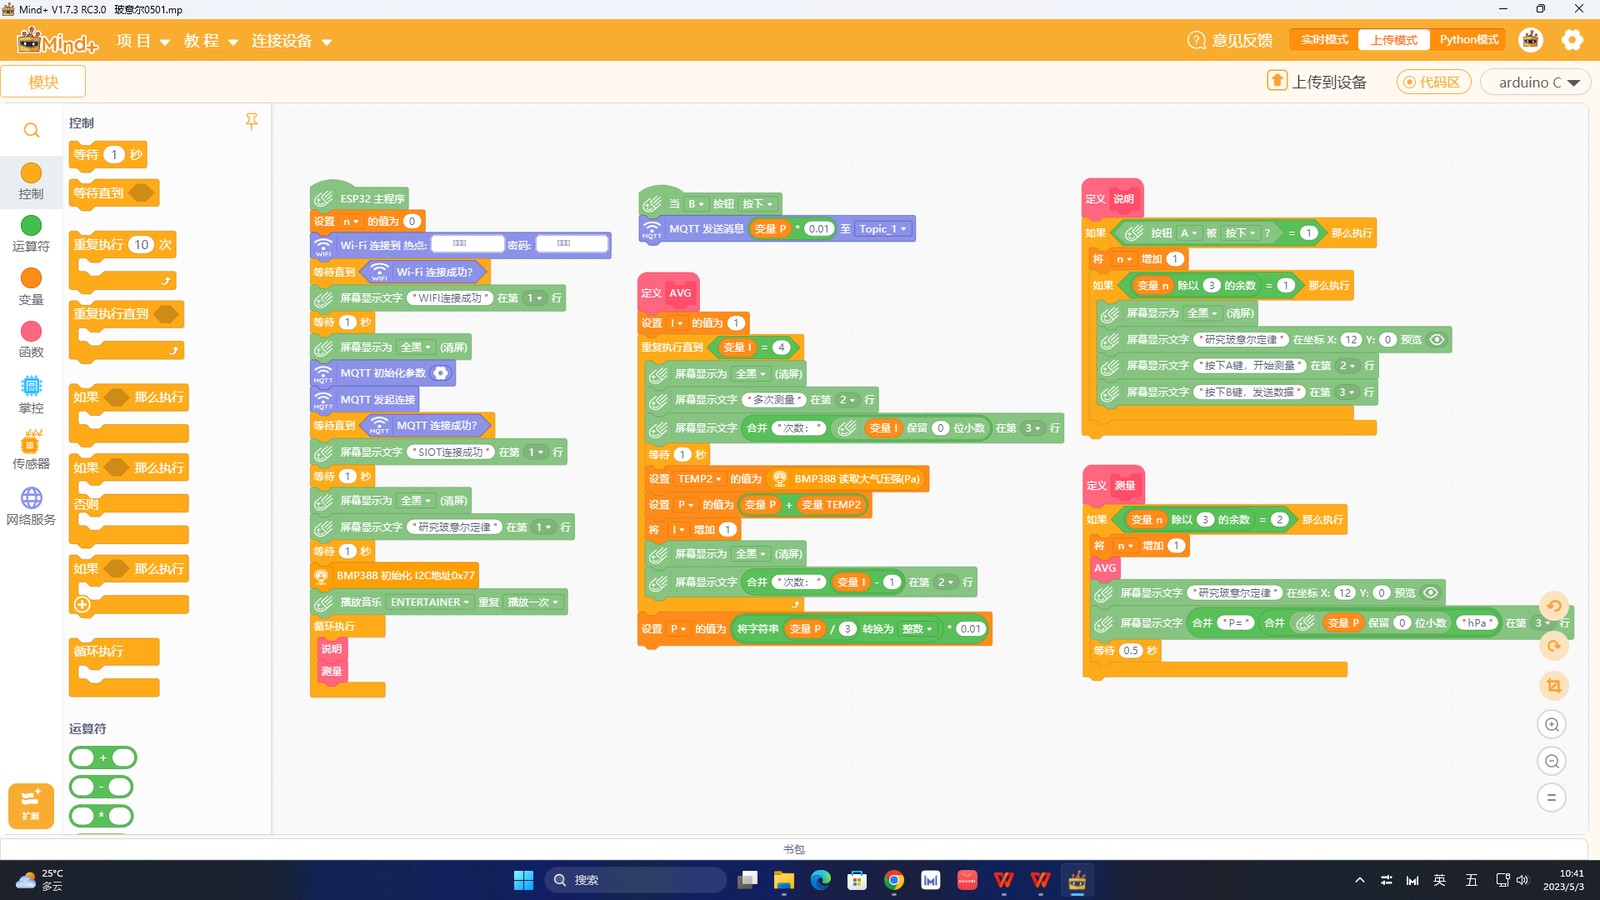Select the 变量 block category
The image size is (1600, 900).
tap(31, 287)
